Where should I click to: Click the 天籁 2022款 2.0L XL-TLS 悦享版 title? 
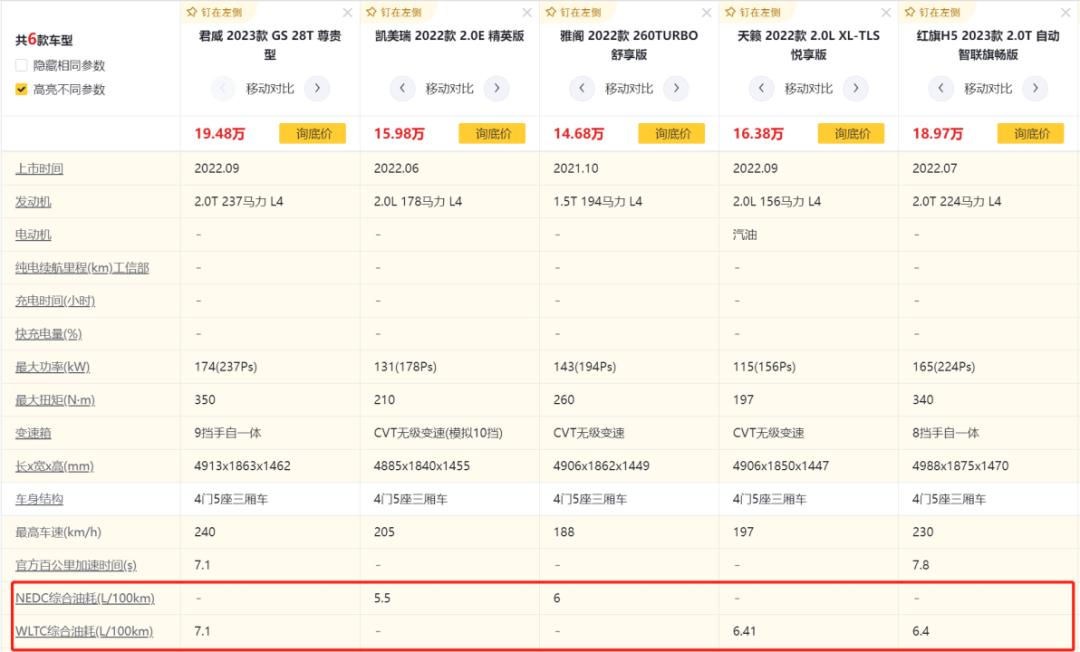coord(809,45)
